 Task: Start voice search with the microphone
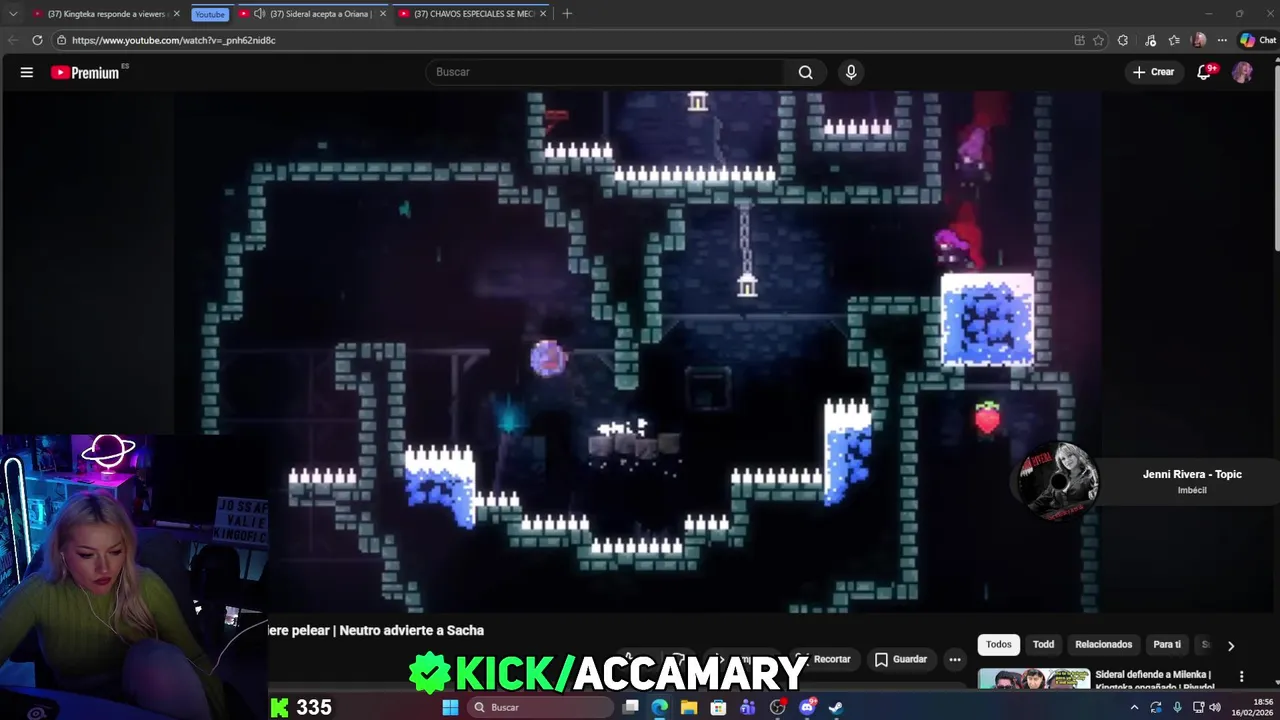coord(851,72)
